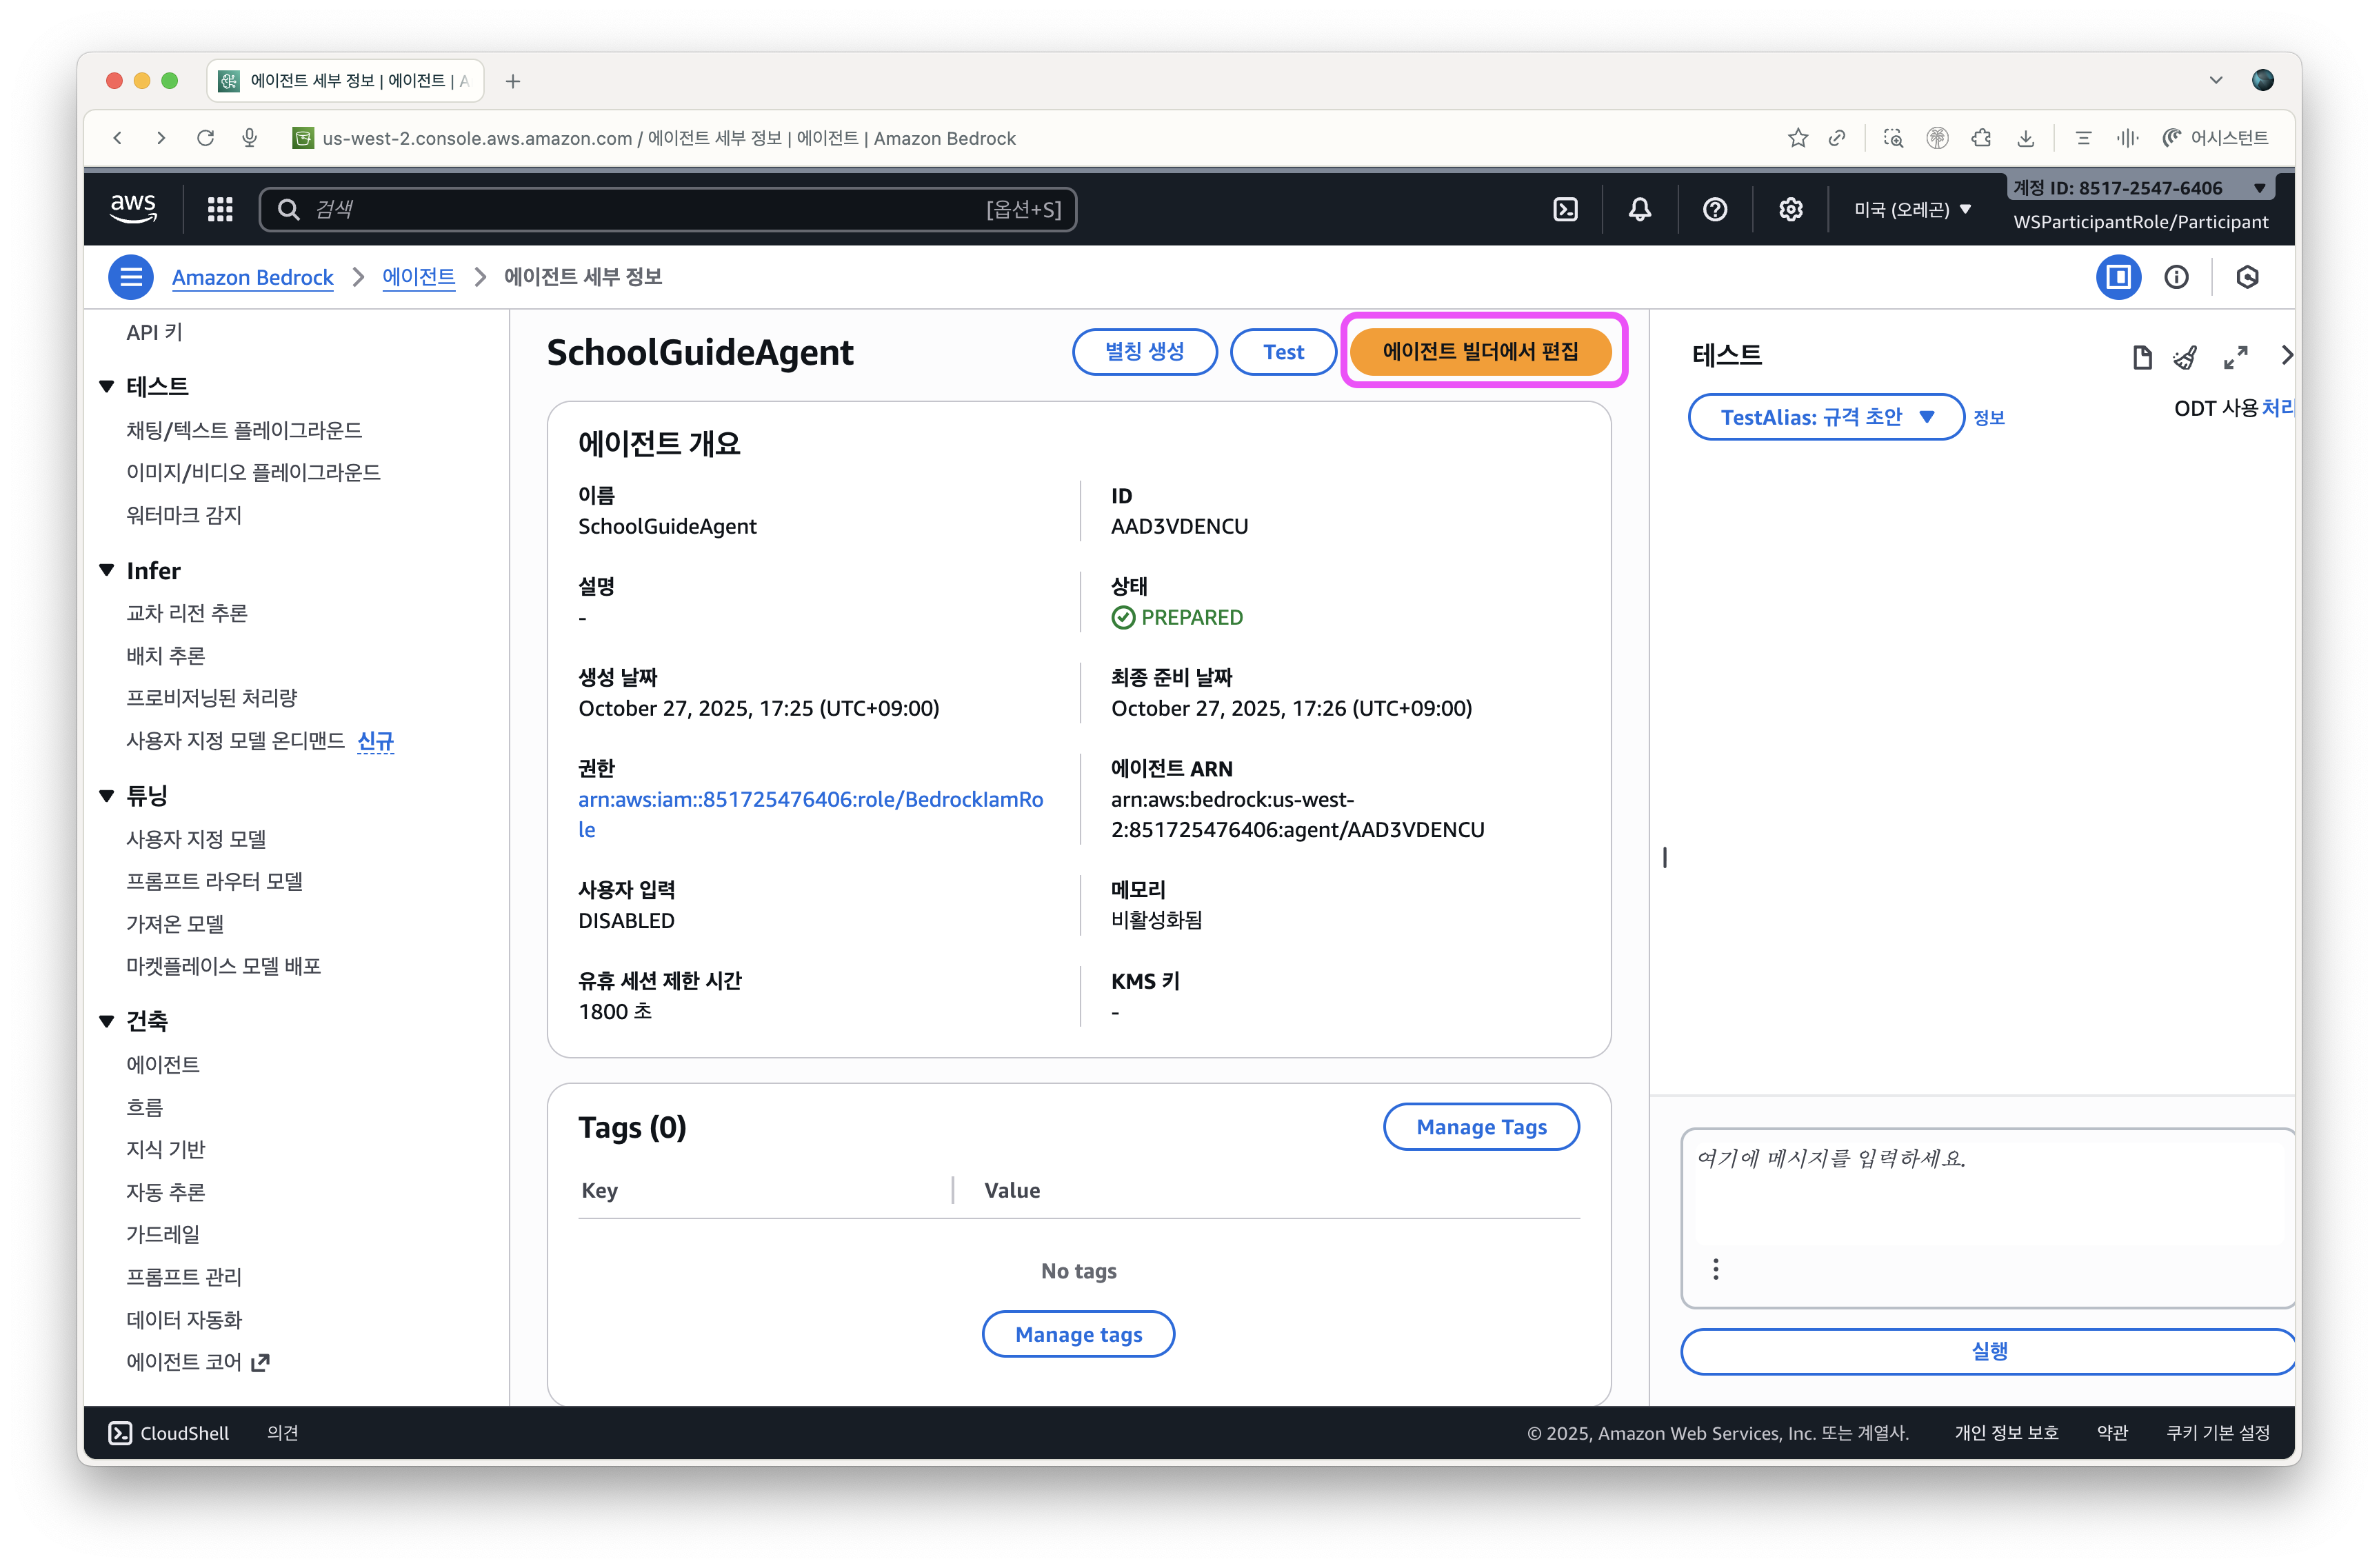Open the BedrockIamRole ARN link

(x=811, y=814)
